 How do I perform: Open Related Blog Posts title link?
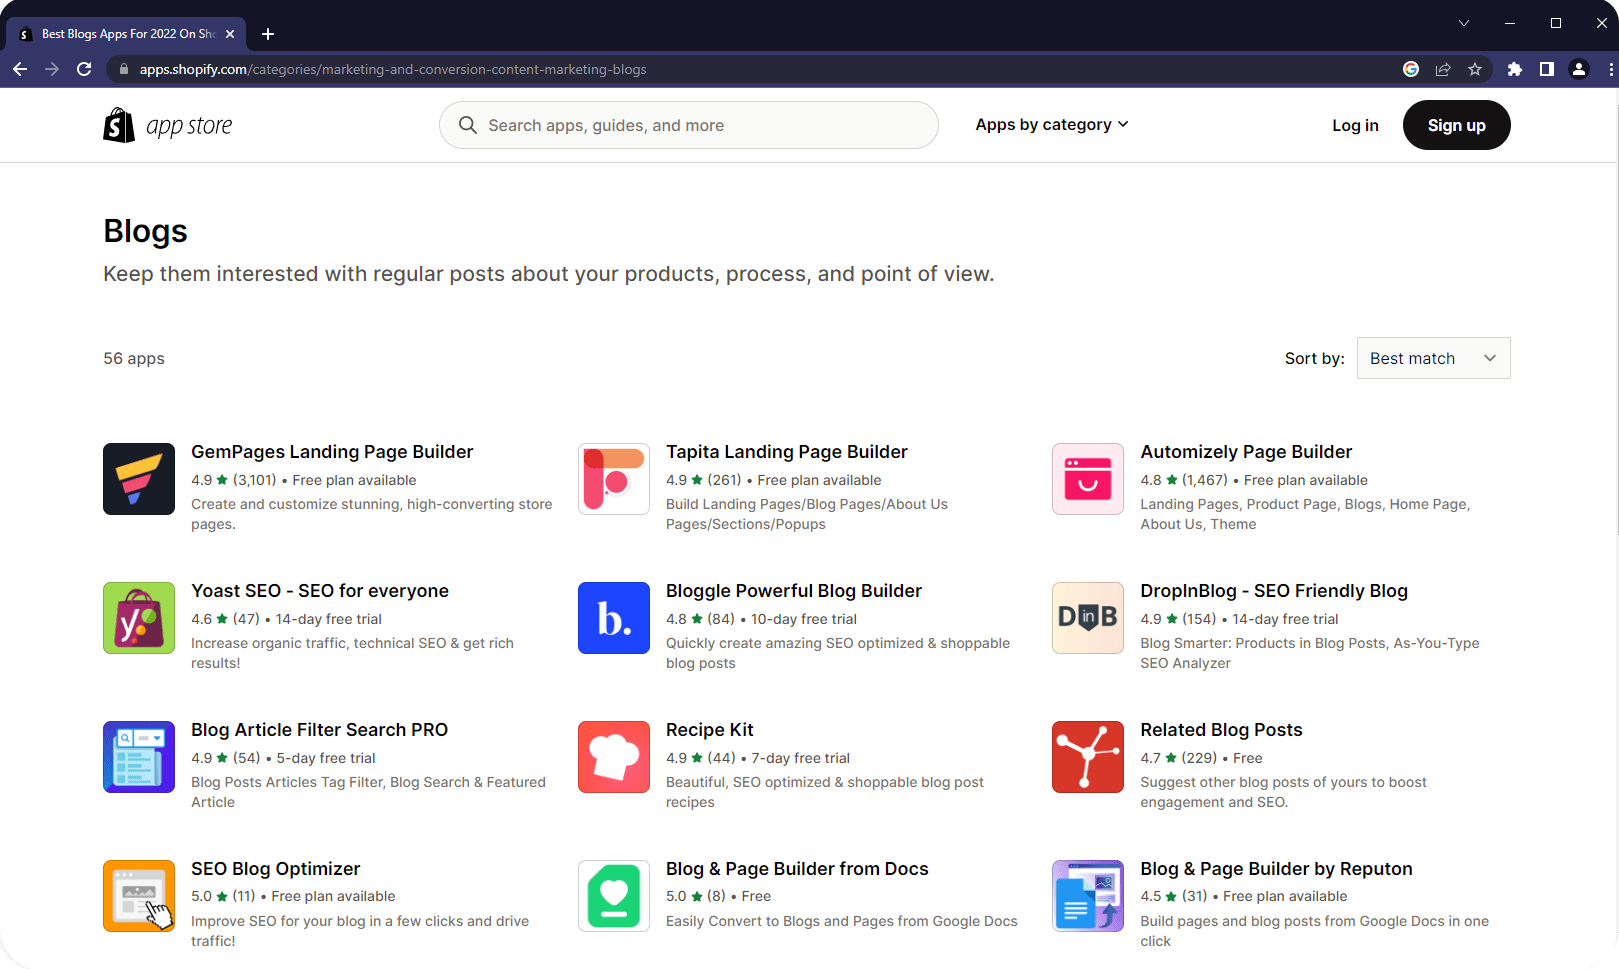[1222, 730]
